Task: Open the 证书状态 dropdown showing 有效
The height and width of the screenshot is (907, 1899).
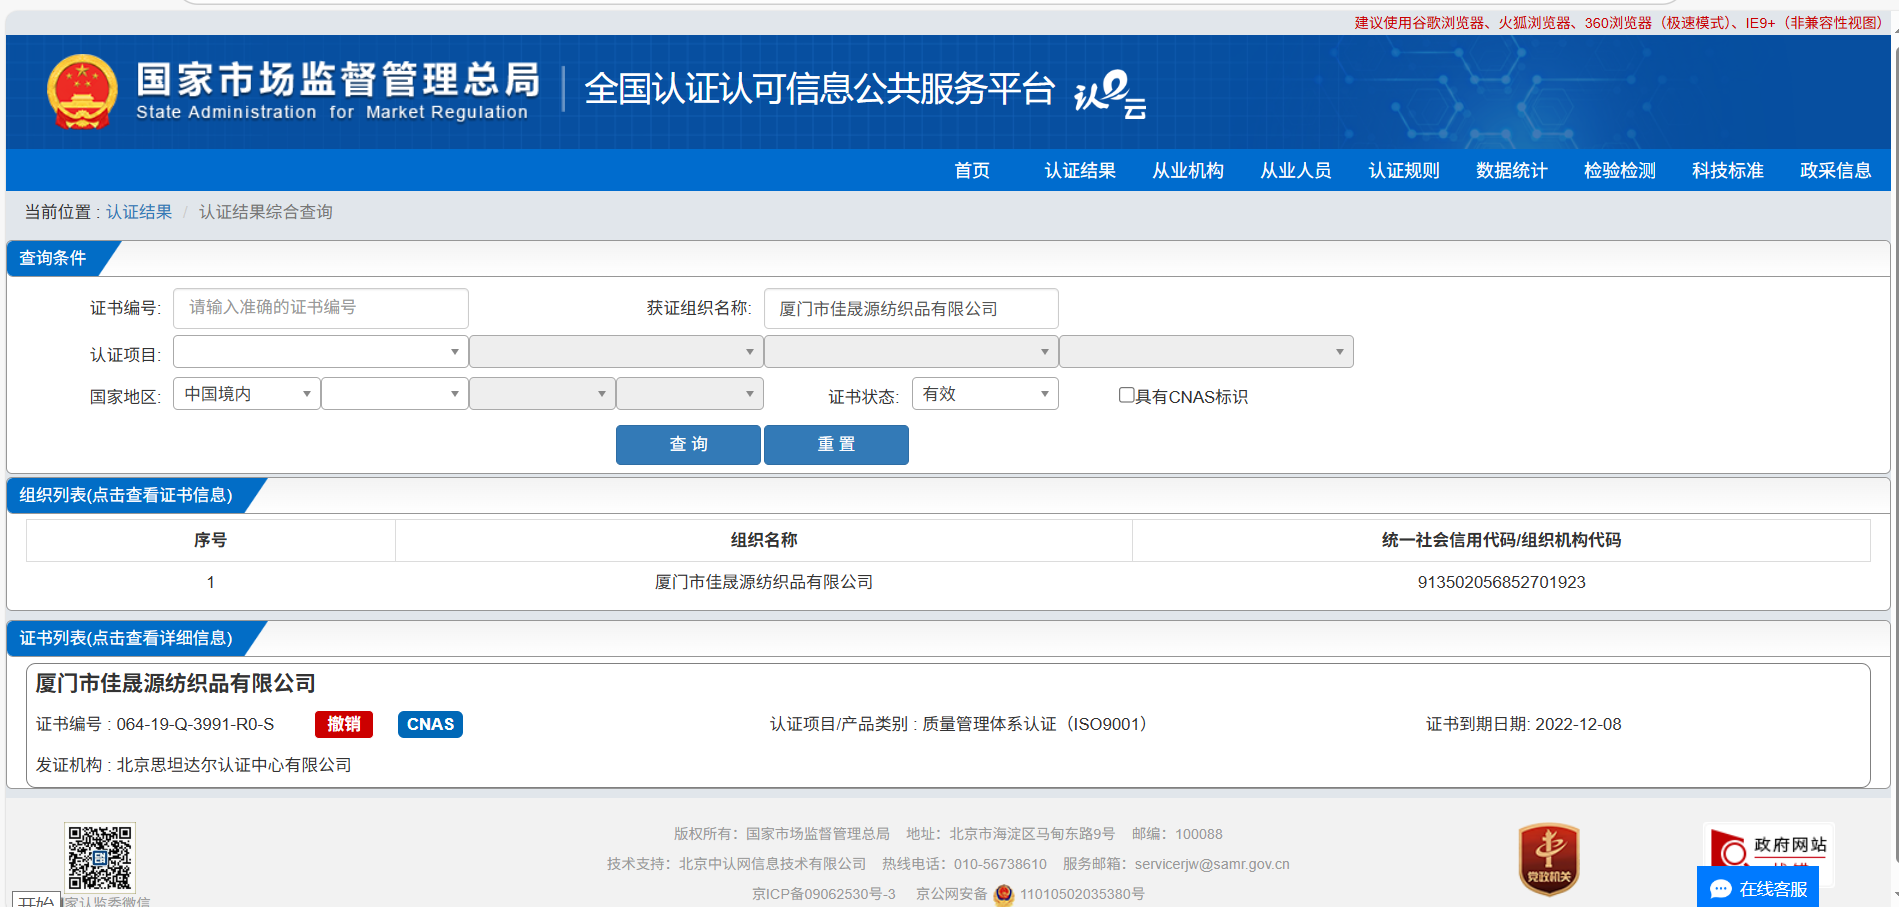Action: (984, 394)
